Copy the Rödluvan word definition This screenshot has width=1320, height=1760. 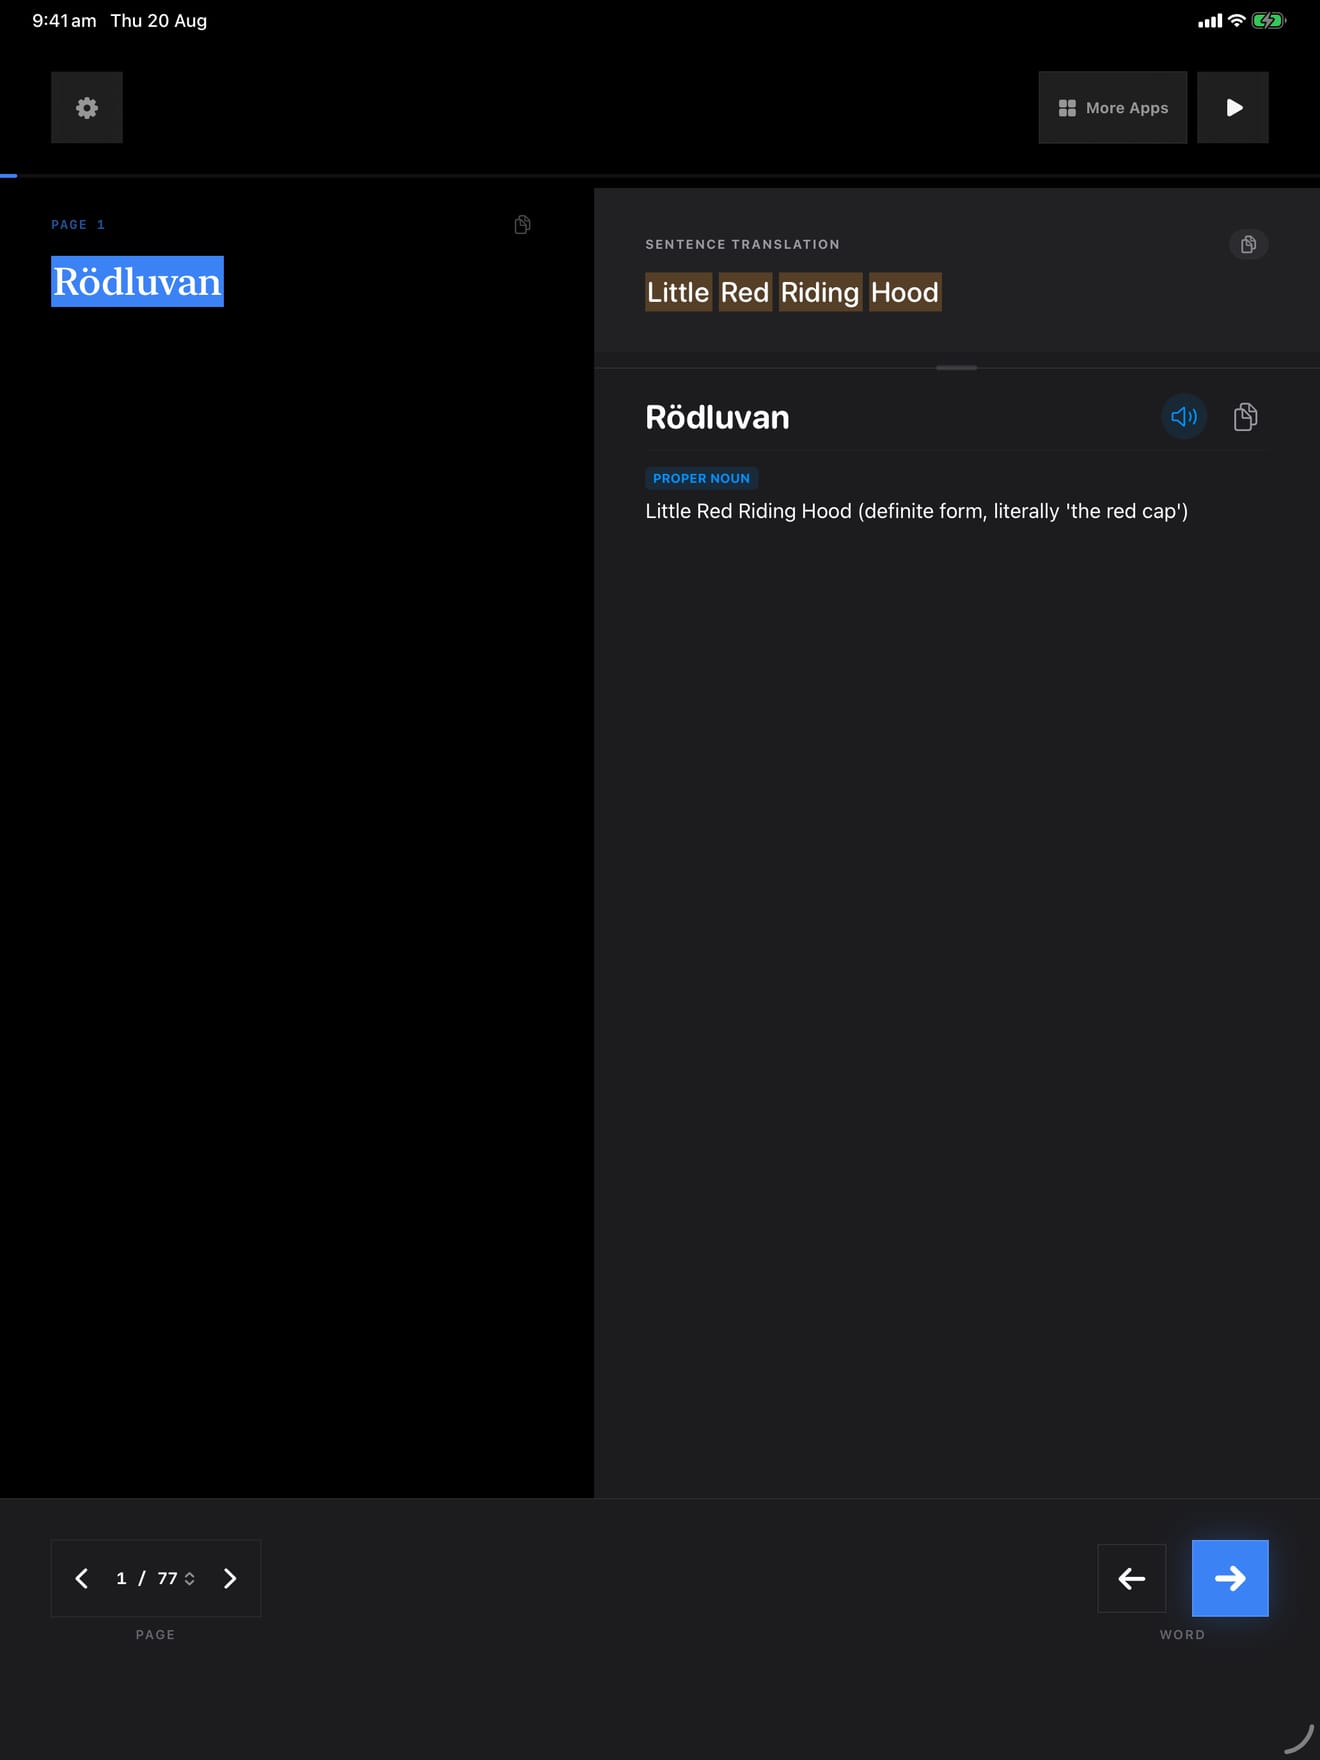1245,416
